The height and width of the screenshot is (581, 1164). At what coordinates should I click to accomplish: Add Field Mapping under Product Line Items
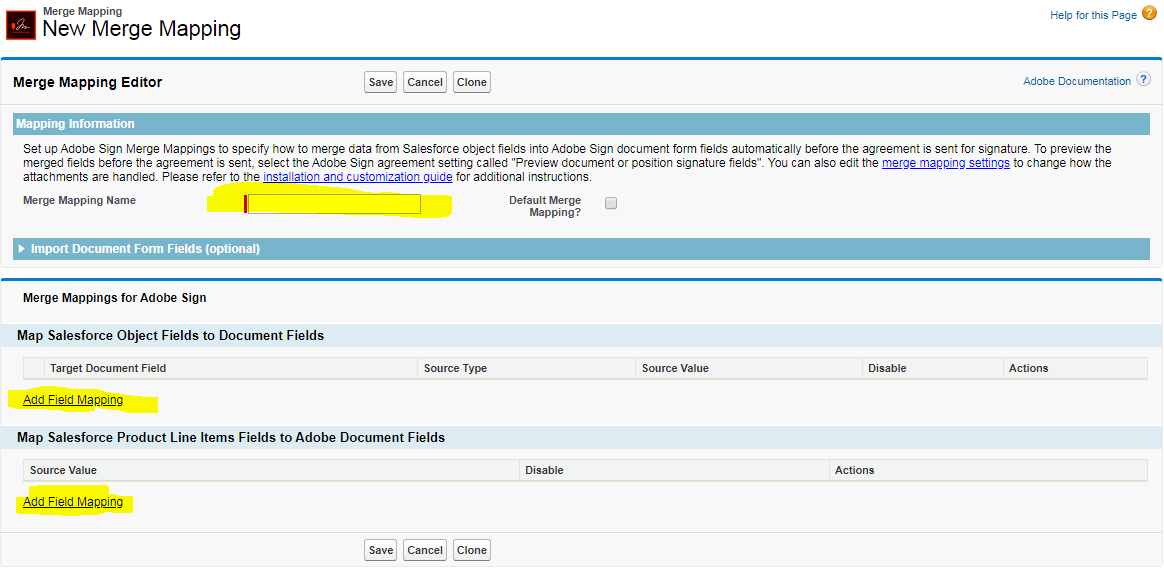pos(73,502)
